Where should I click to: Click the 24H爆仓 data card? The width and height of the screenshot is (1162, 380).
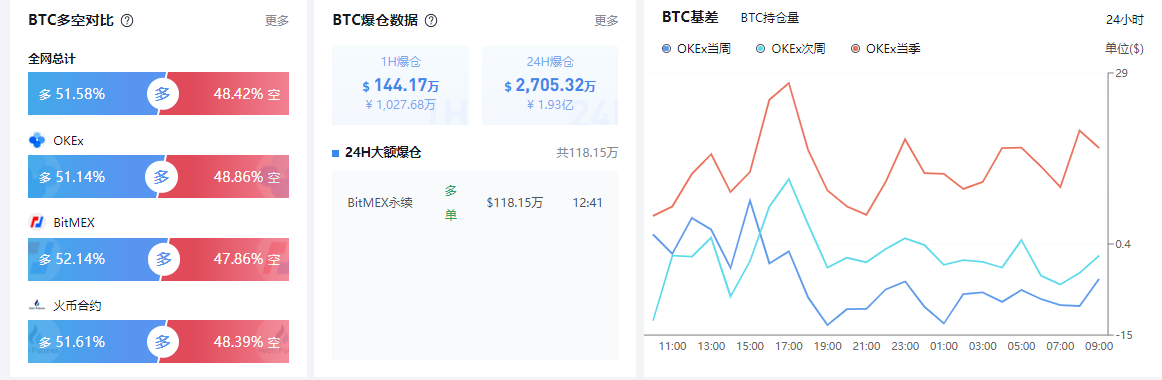click(x=550, y=85)
